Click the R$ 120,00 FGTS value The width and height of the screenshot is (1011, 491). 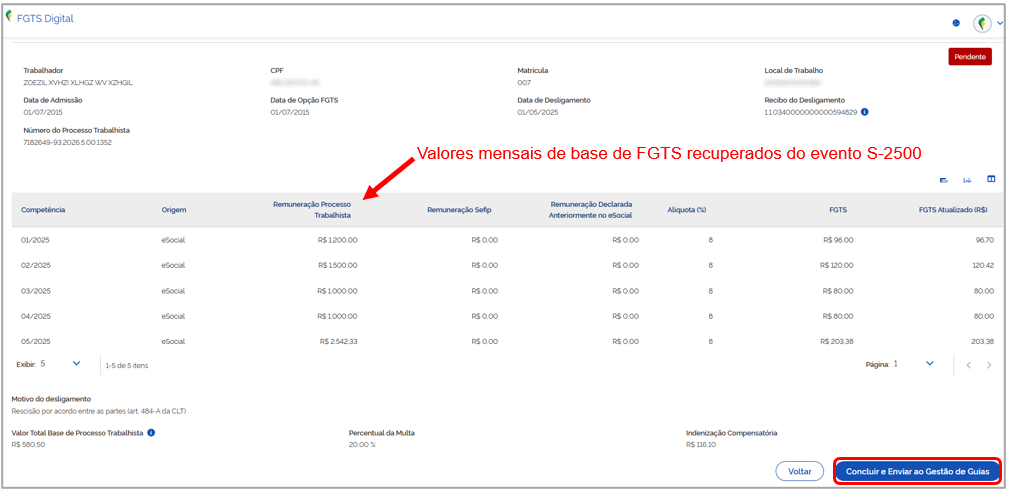[x=837, y=265]
